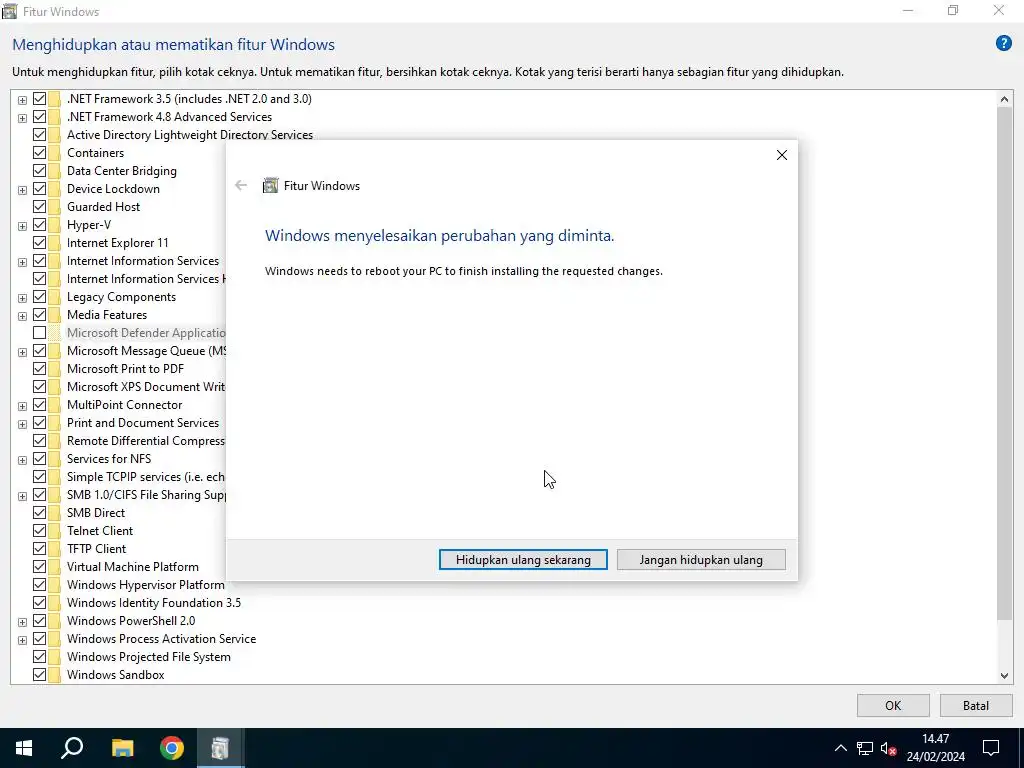This screenshot has height=768, width=1024.
Task: Click the Data Center Bridging folder icon
Action: point(55,171)
